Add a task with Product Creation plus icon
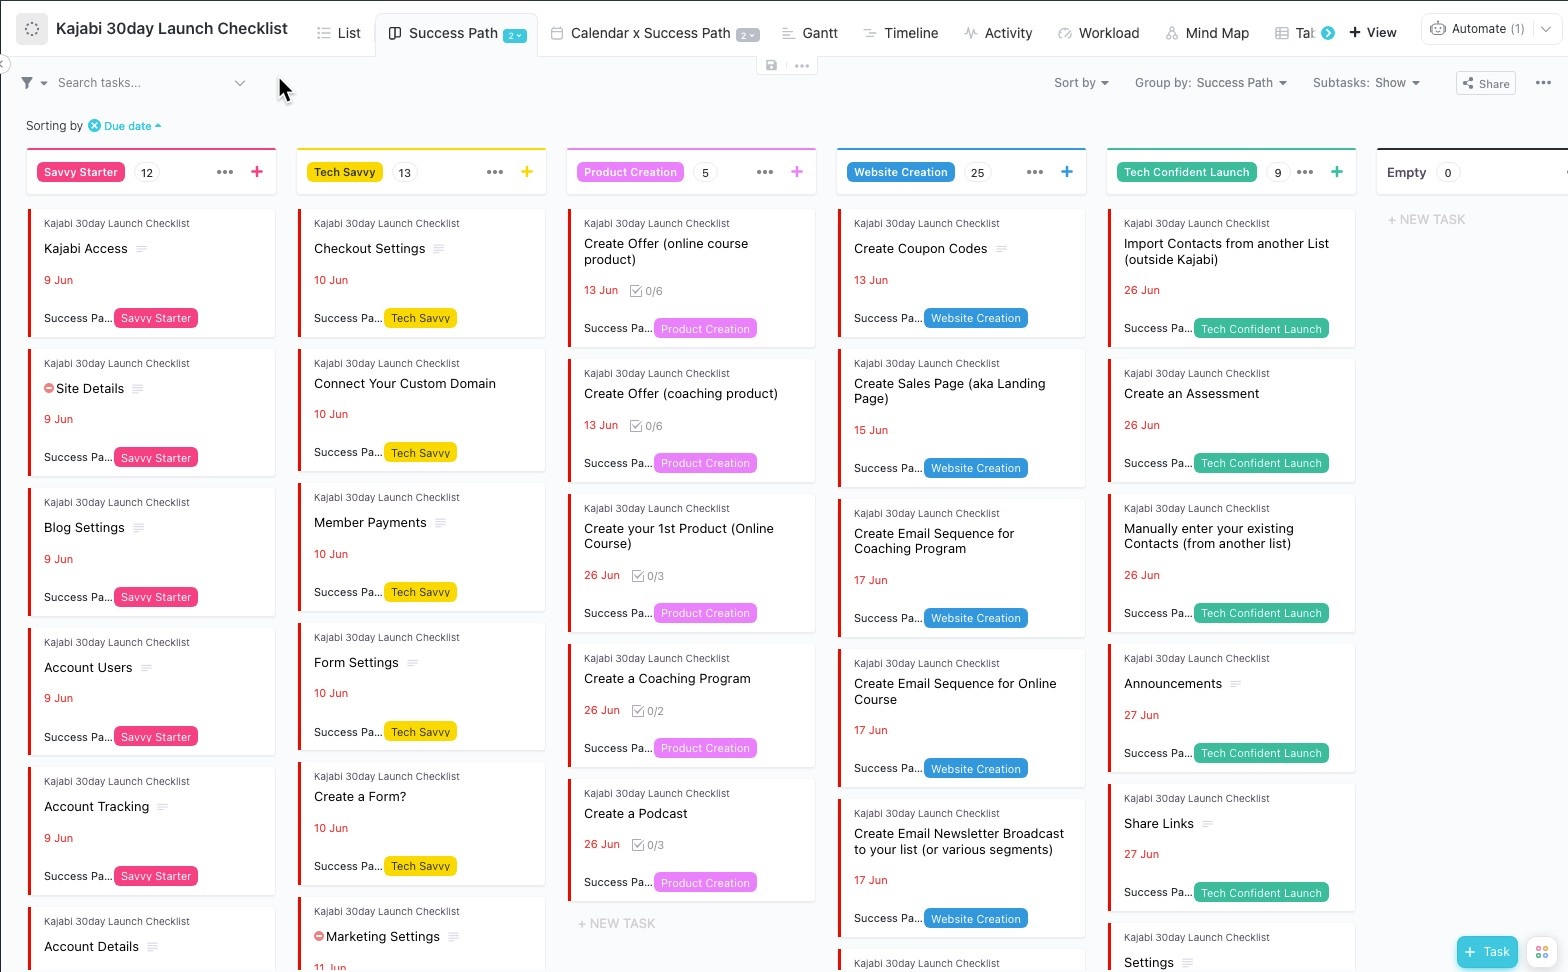Viewport: 1568px width, 972px height. click(797, 172)
